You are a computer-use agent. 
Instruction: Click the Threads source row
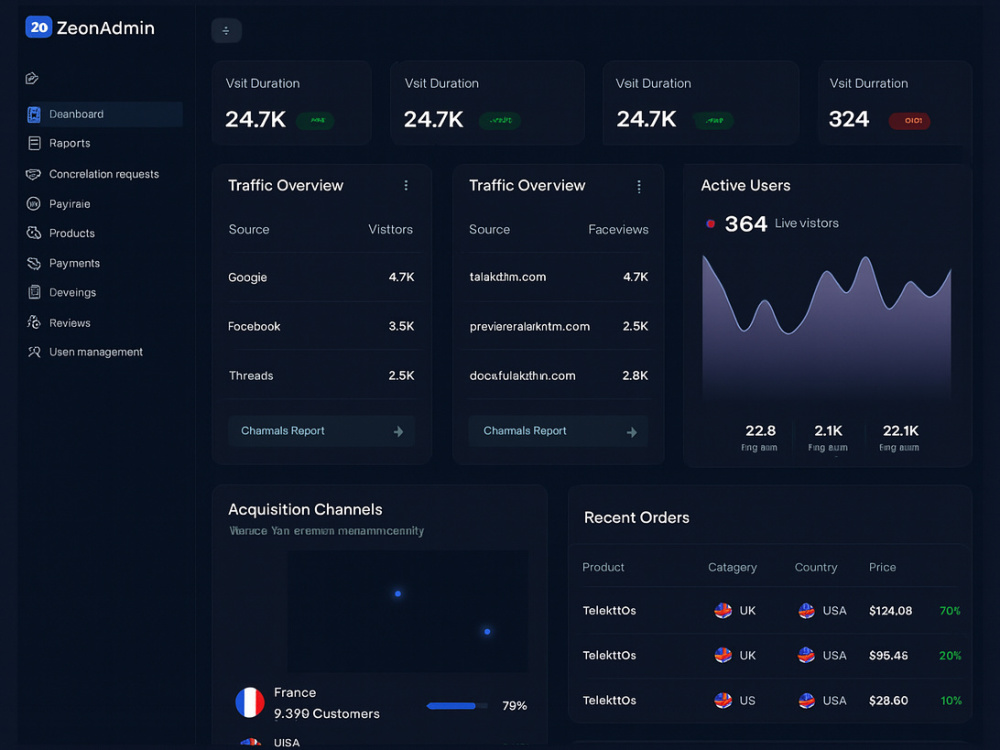321,376
